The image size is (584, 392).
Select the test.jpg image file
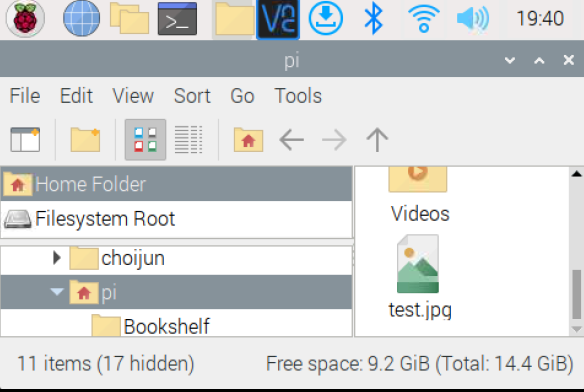(x=420, y=277)
